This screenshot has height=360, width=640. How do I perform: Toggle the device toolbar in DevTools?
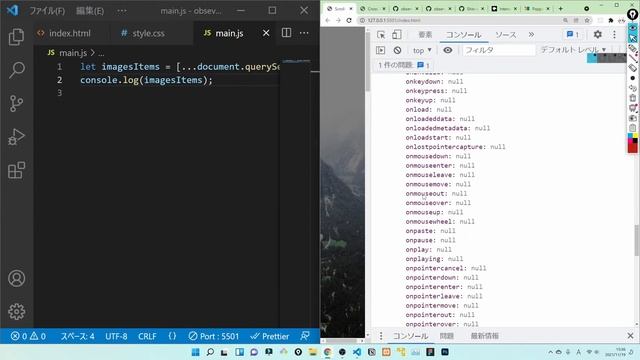tap(396, 35)
